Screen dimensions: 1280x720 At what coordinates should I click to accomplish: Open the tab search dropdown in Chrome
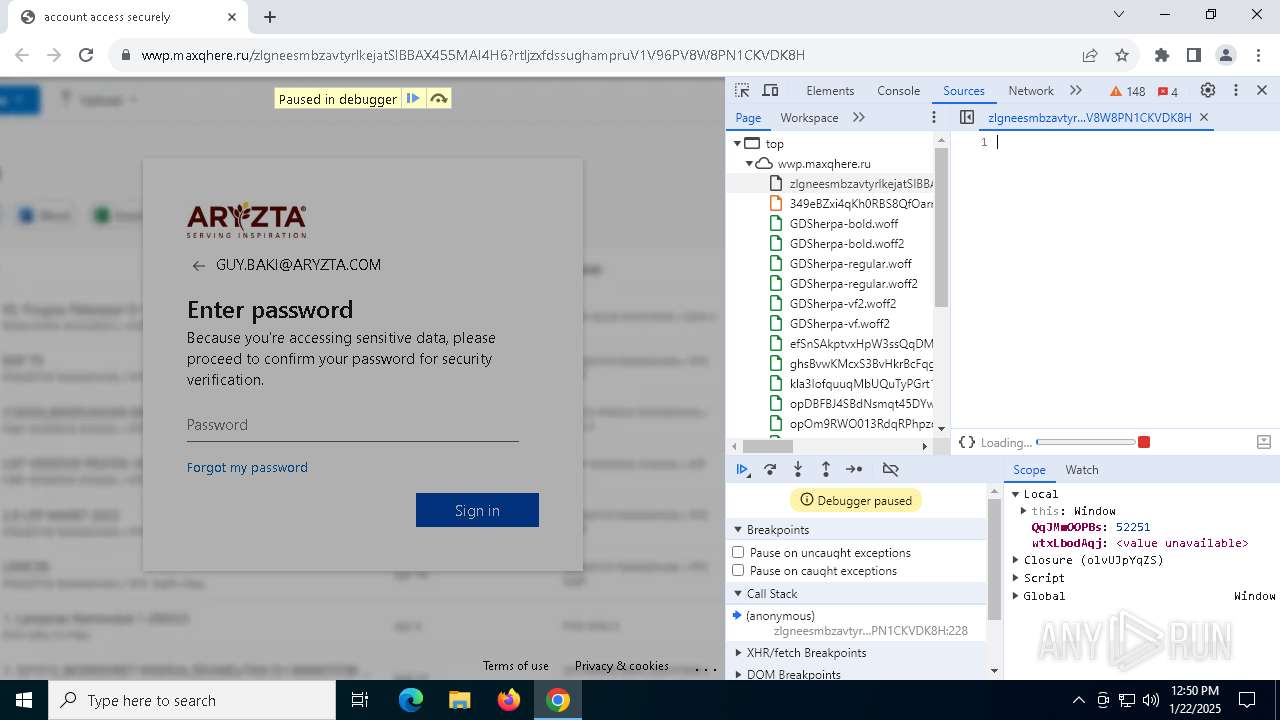[1119, 15]
